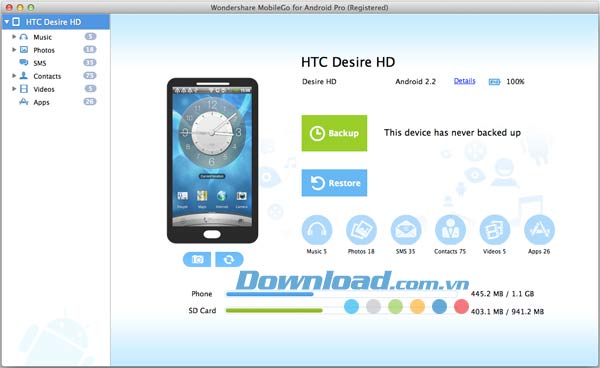Expand the Videos tree item
The image size is (600, 368).
(14, 89)
